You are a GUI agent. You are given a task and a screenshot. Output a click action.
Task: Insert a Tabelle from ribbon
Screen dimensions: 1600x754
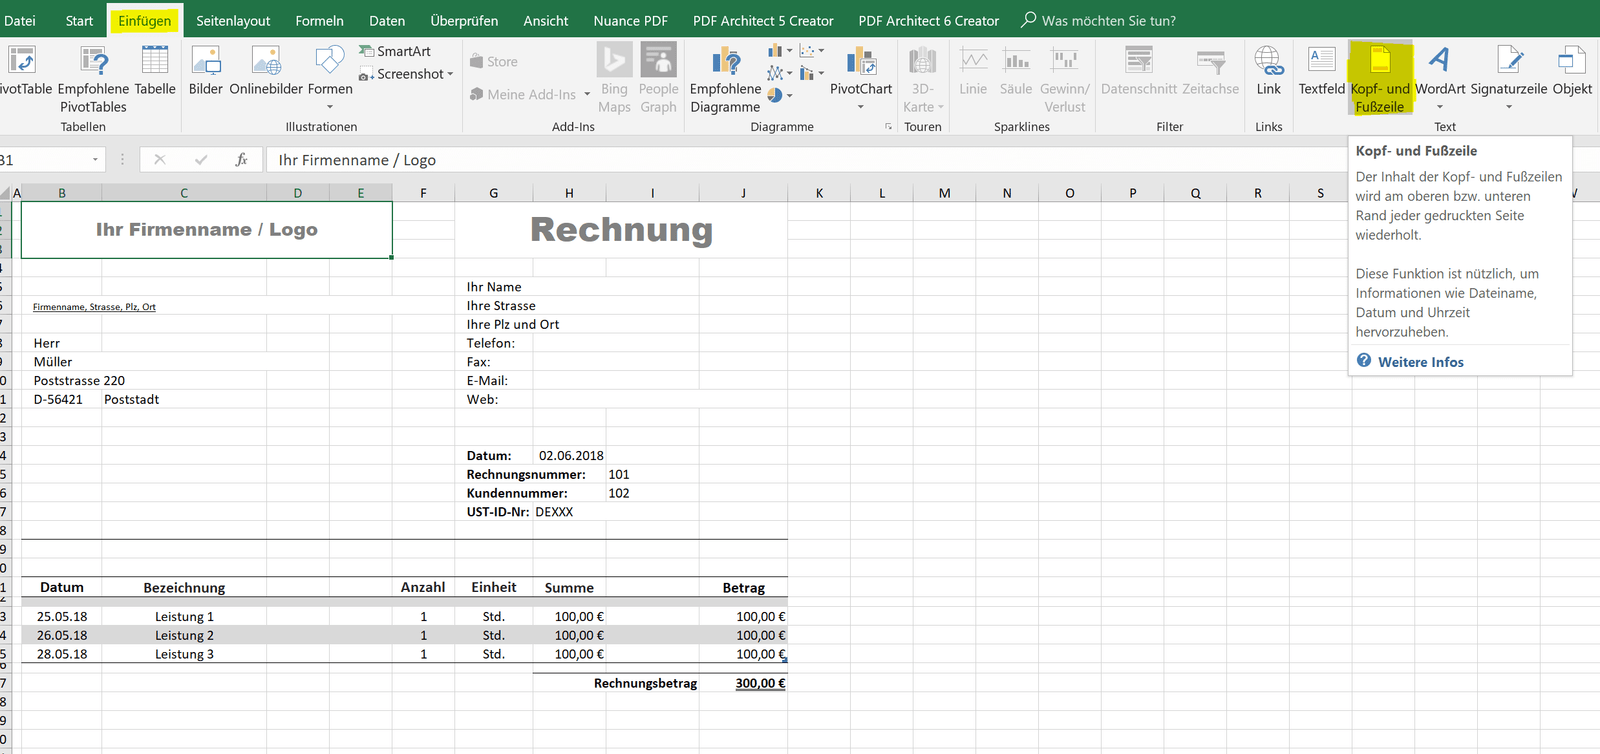coord(155,70)
